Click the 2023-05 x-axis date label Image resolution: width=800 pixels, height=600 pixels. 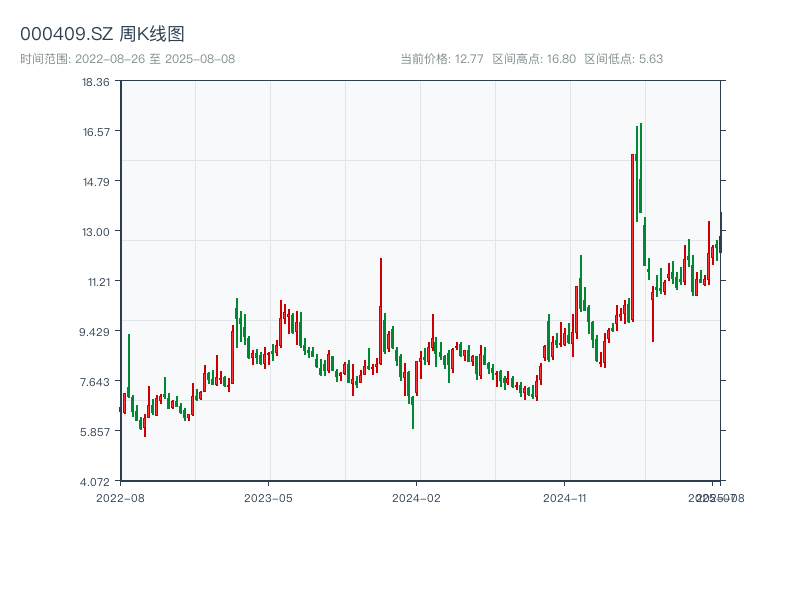point(268,497)
